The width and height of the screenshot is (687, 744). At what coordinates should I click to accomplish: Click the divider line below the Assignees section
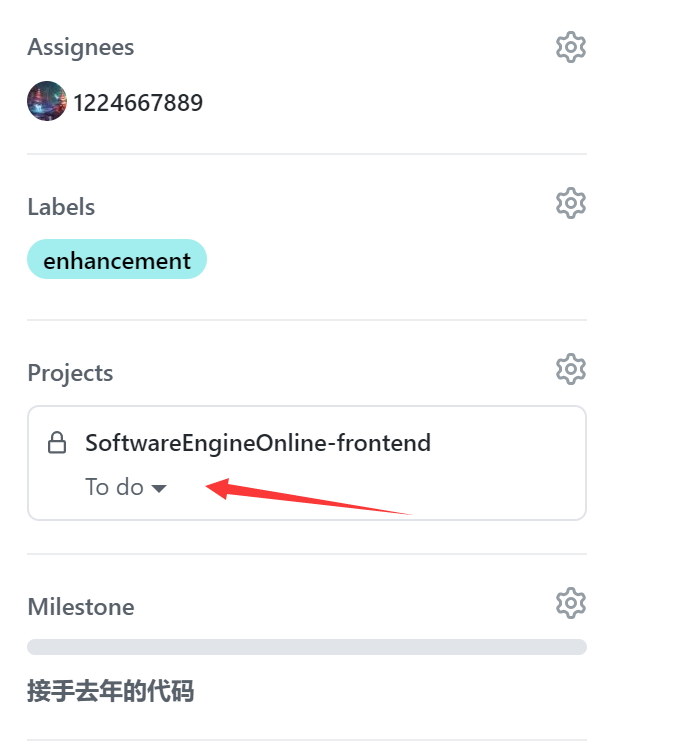(307, 154)
